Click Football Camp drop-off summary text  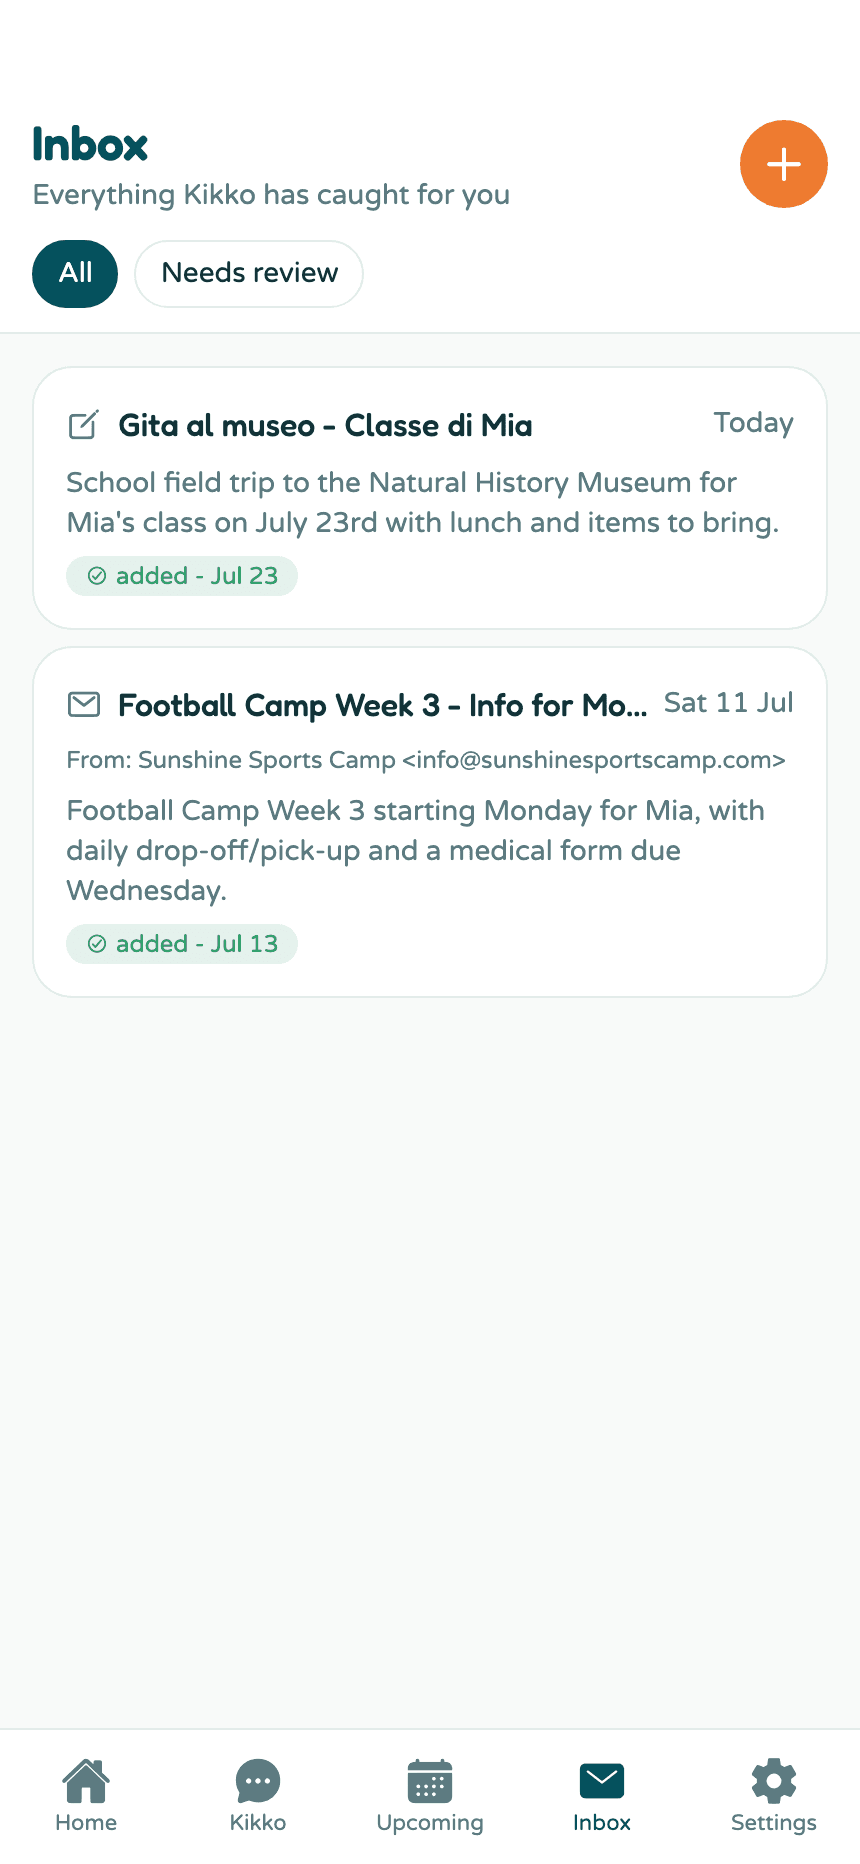[415, 850]
